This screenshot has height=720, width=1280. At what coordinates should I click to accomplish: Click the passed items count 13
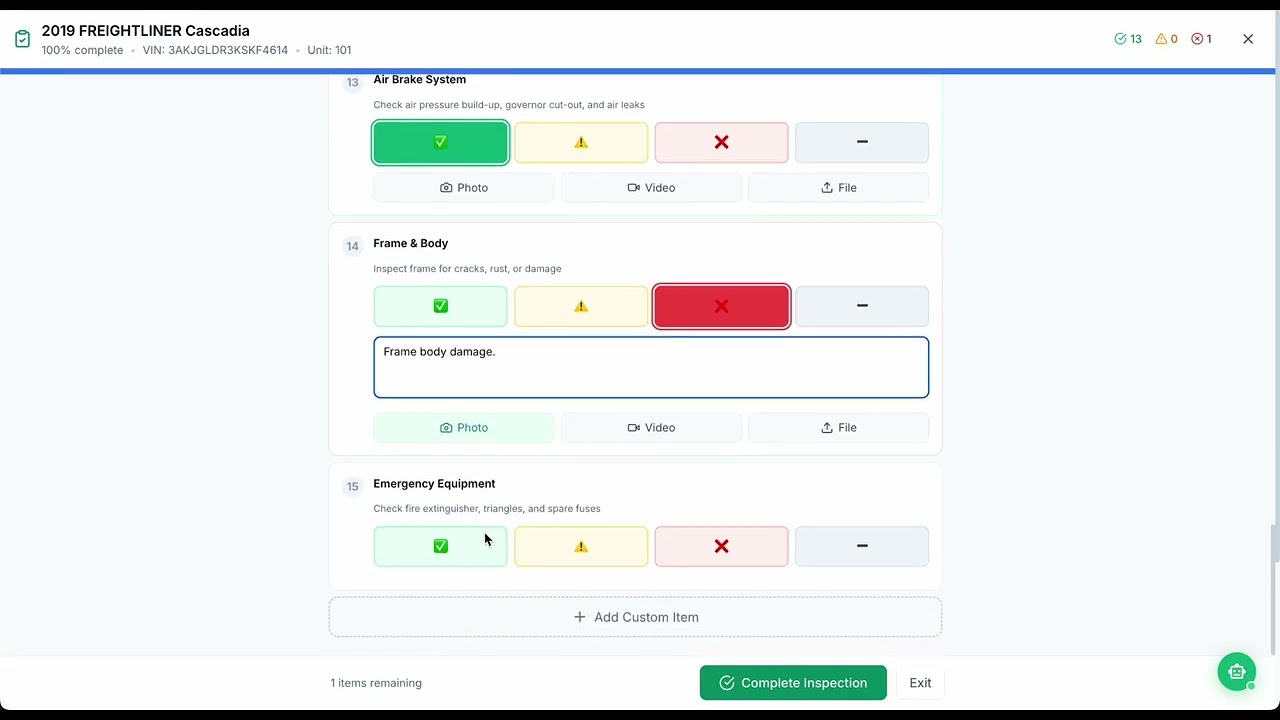click(1128, 39)
